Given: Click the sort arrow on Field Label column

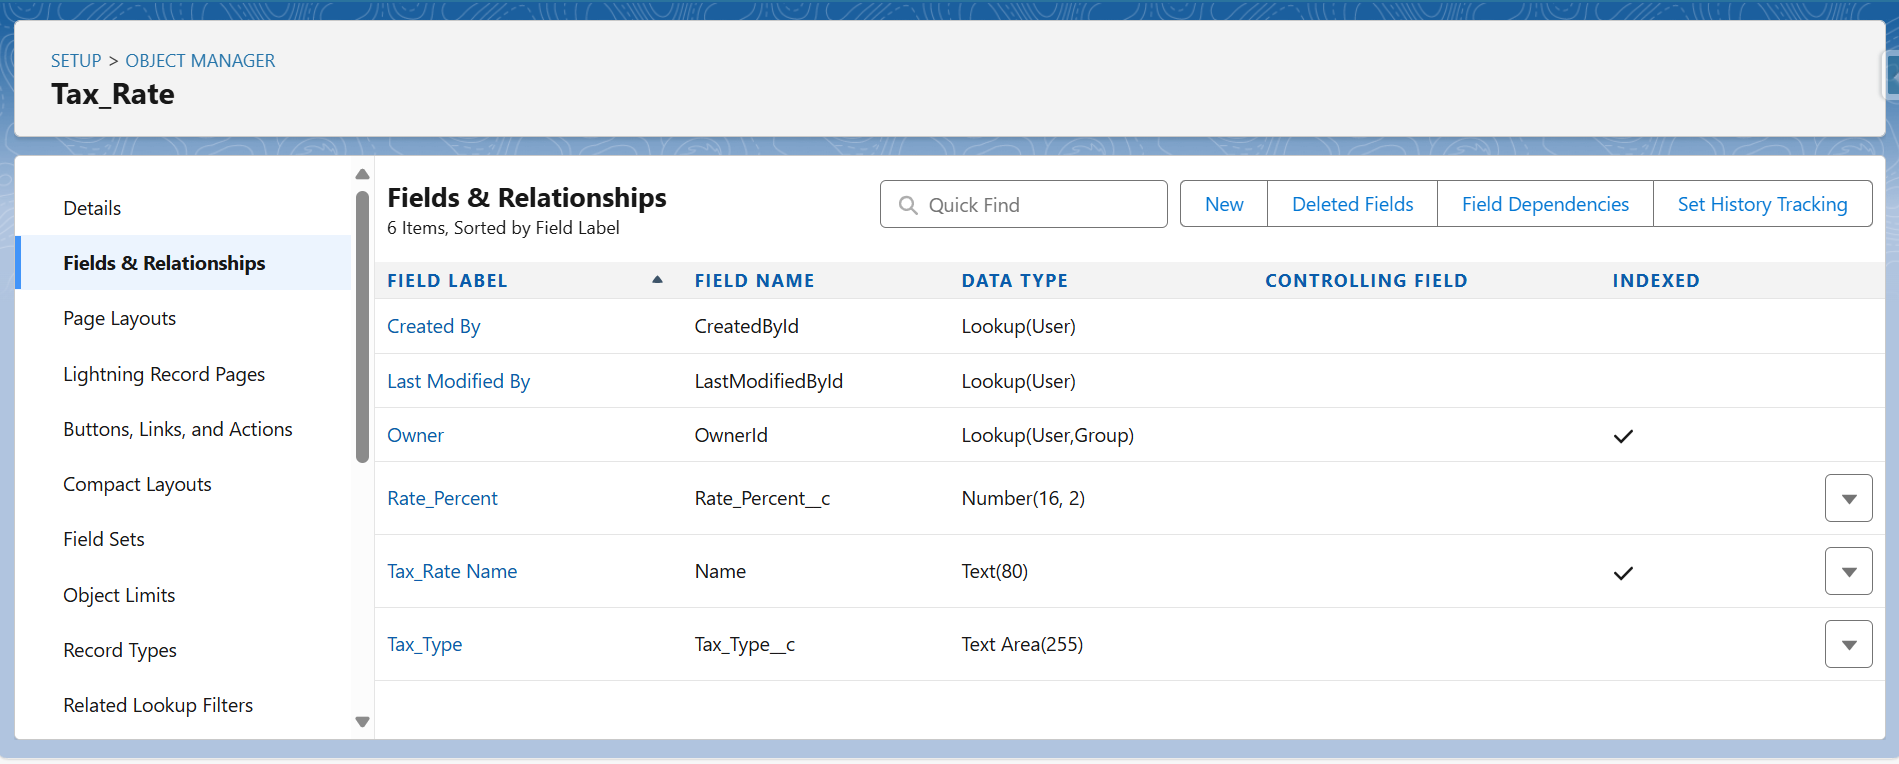Looking at the screenshot, I should [657, 280].
